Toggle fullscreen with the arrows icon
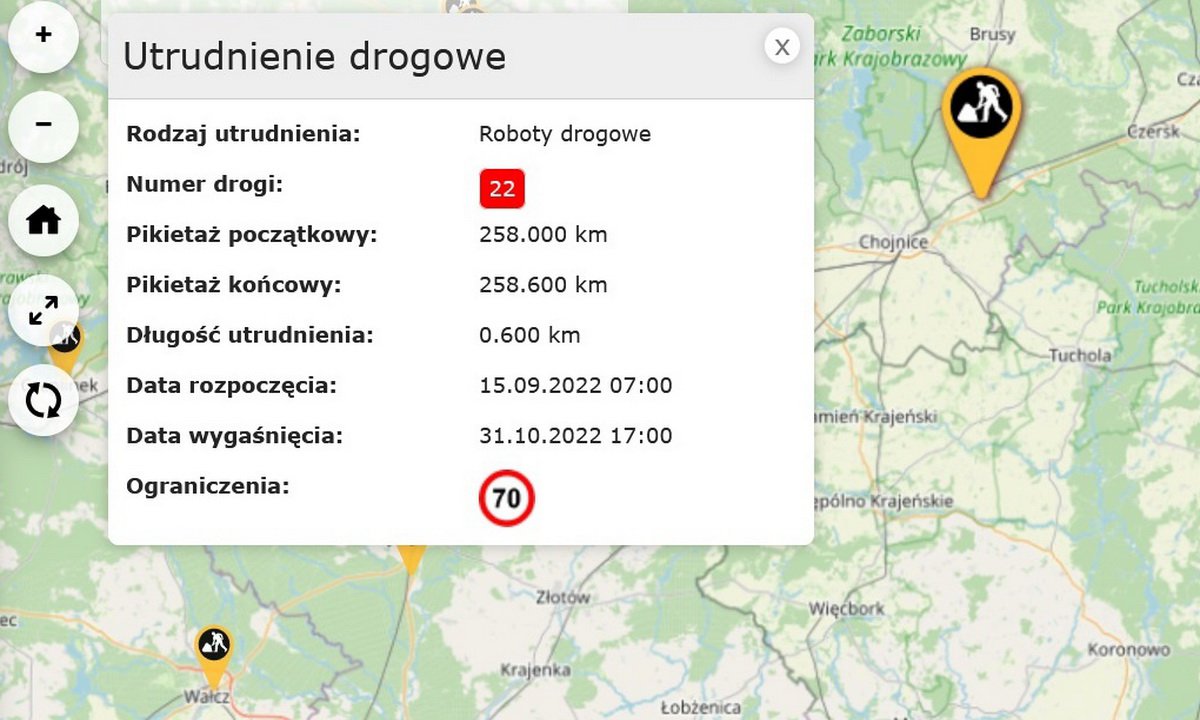This screenshot has height=720, width=1200. (43, 312)
